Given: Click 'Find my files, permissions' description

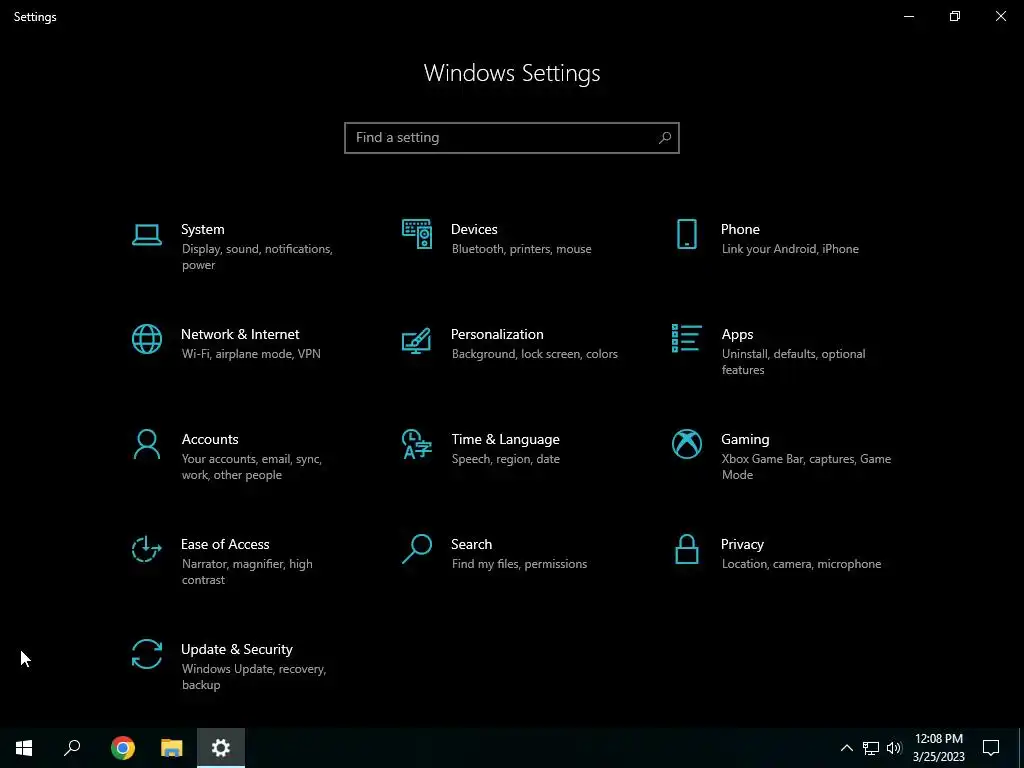Looking at the screenshot, I should coord(519,564).
